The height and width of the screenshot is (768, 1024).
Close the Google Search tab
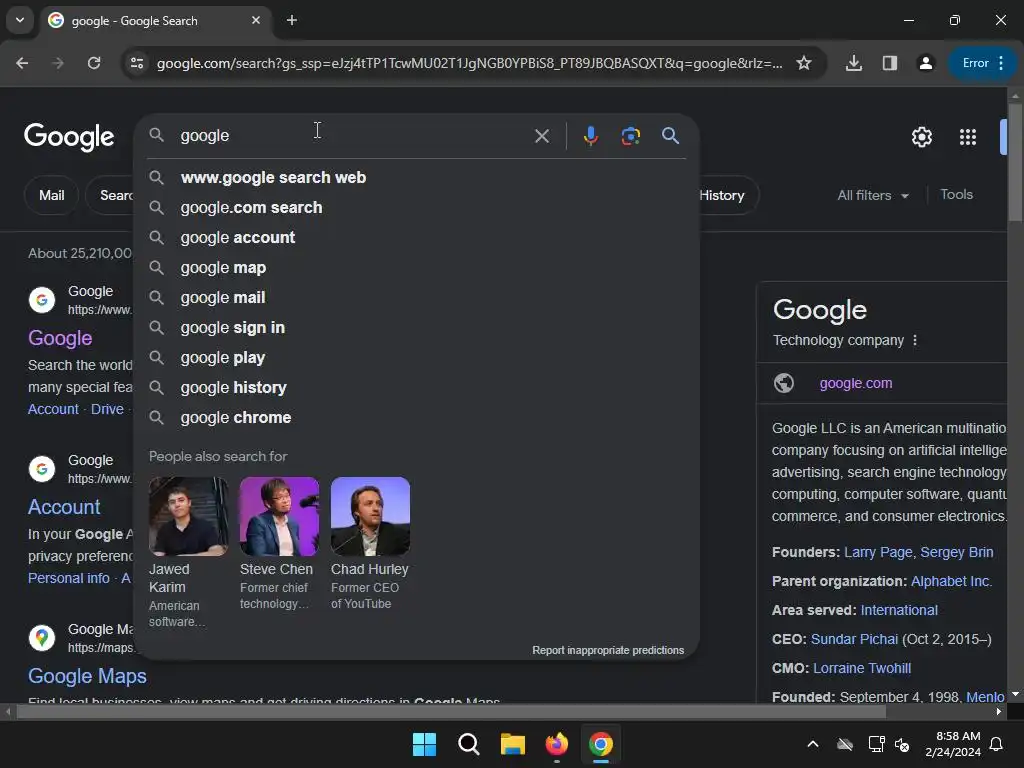coord(256,20)
